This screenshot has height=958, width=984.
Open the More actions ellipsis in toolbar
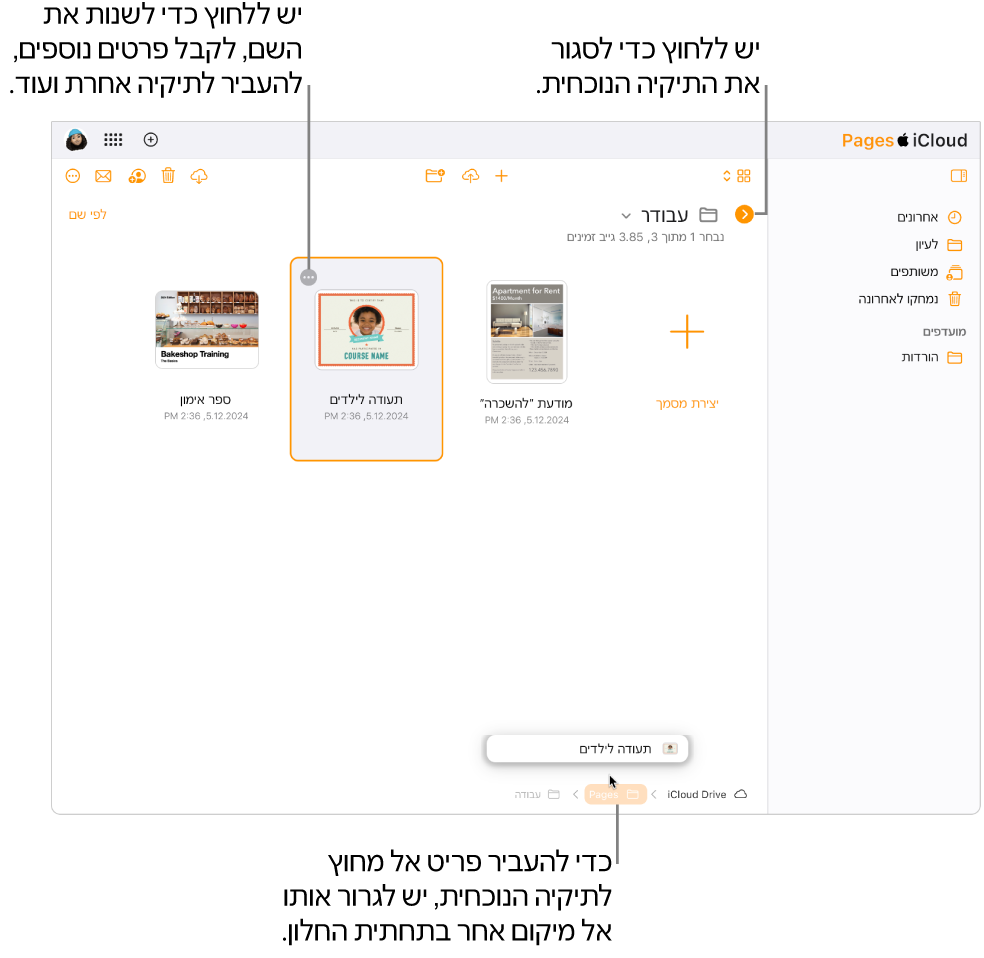click(73, 176)
